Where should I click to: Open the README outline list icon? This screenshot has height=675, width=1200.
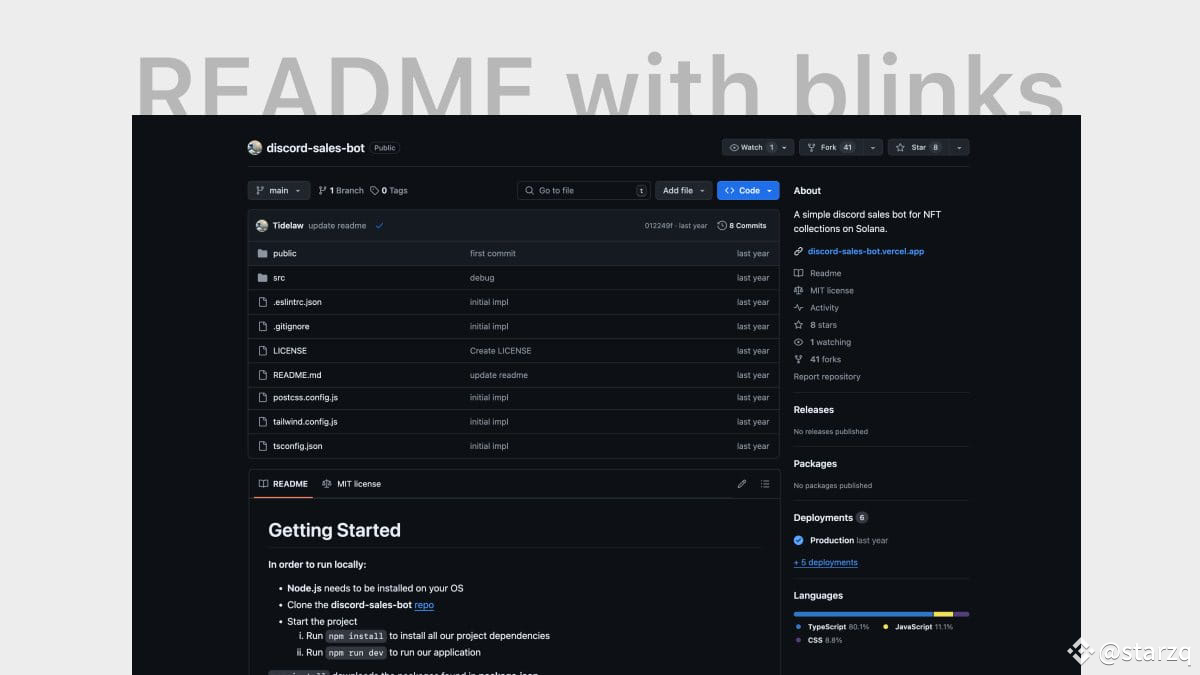[765, 484]
